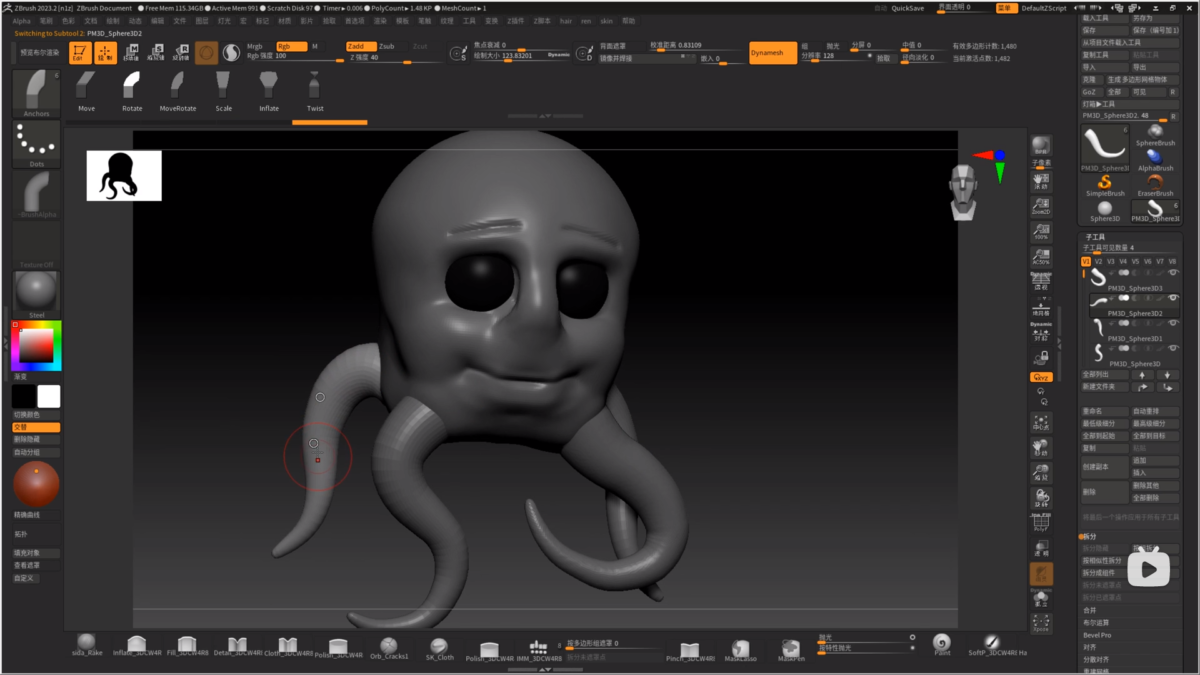Toggle the Dynamesh button

click(772, 53)
